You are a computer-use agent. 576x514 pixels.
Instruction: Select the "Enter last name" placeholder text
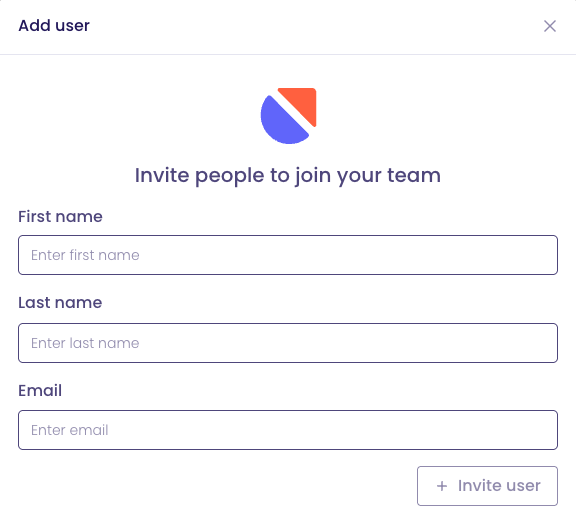(85, 343)
